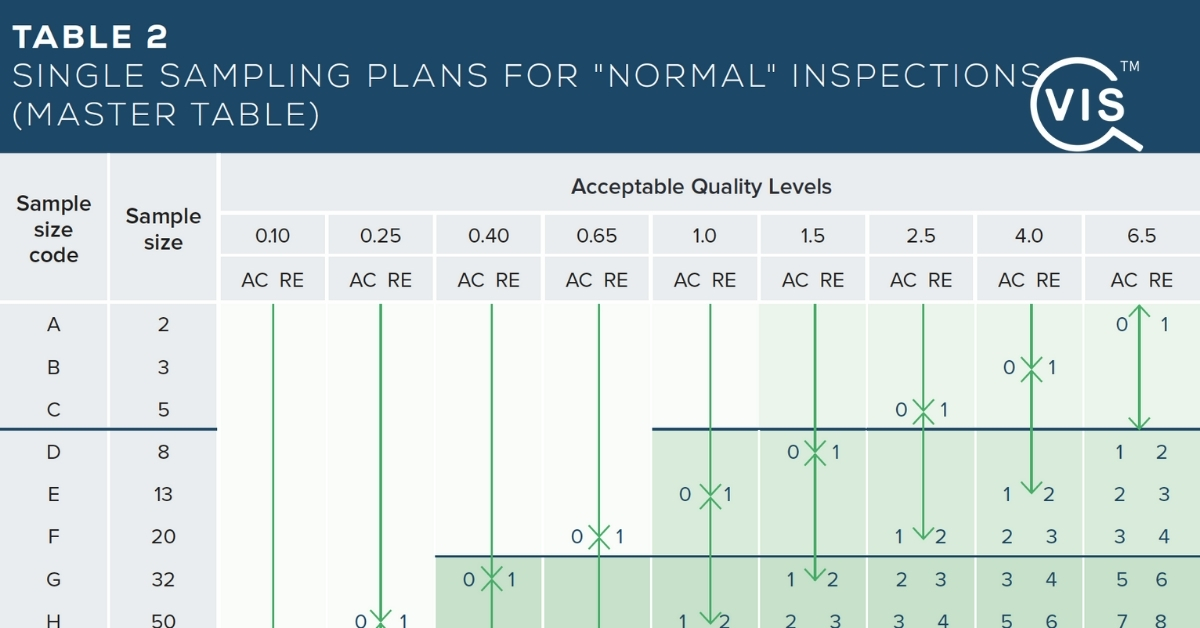Click the sample size value 32
Viewport: 1200px width, 628px height.
163,579
